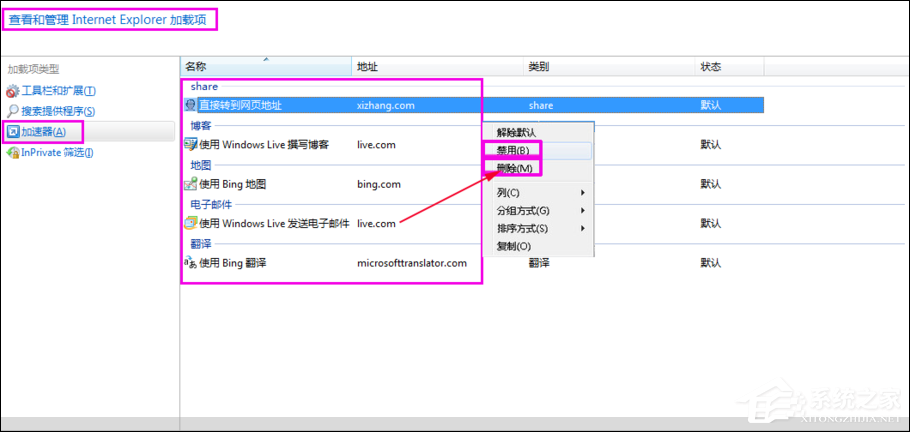Click the 工具栏和扩展 gear icon
910x432 pixels.
click(13, 91)
